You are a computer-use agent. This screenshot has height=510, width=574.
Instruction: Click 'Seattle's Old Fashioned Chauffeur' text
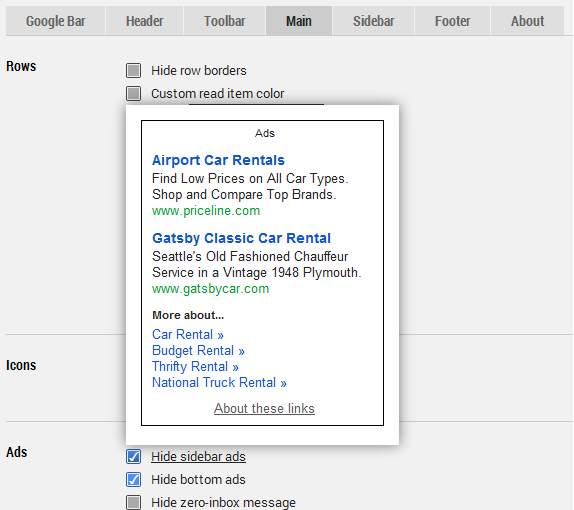coord(250,256)
